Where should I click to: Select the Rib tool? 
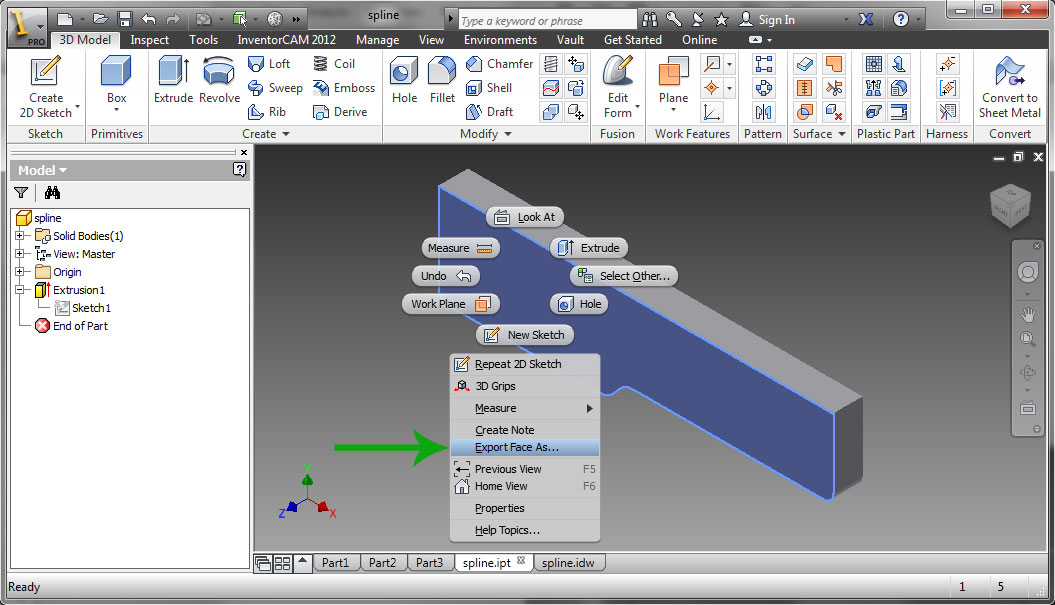[x=266, y=112]
